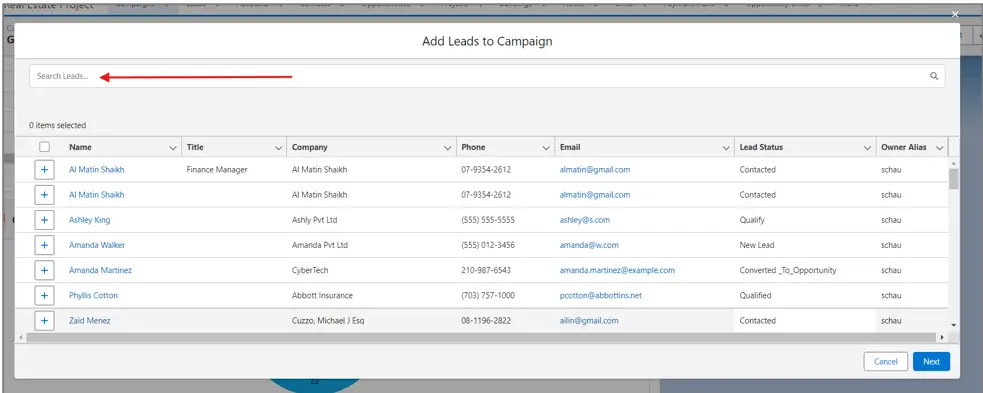
Task: Click company cell CyberTech
Action: [x=310, y=270]
